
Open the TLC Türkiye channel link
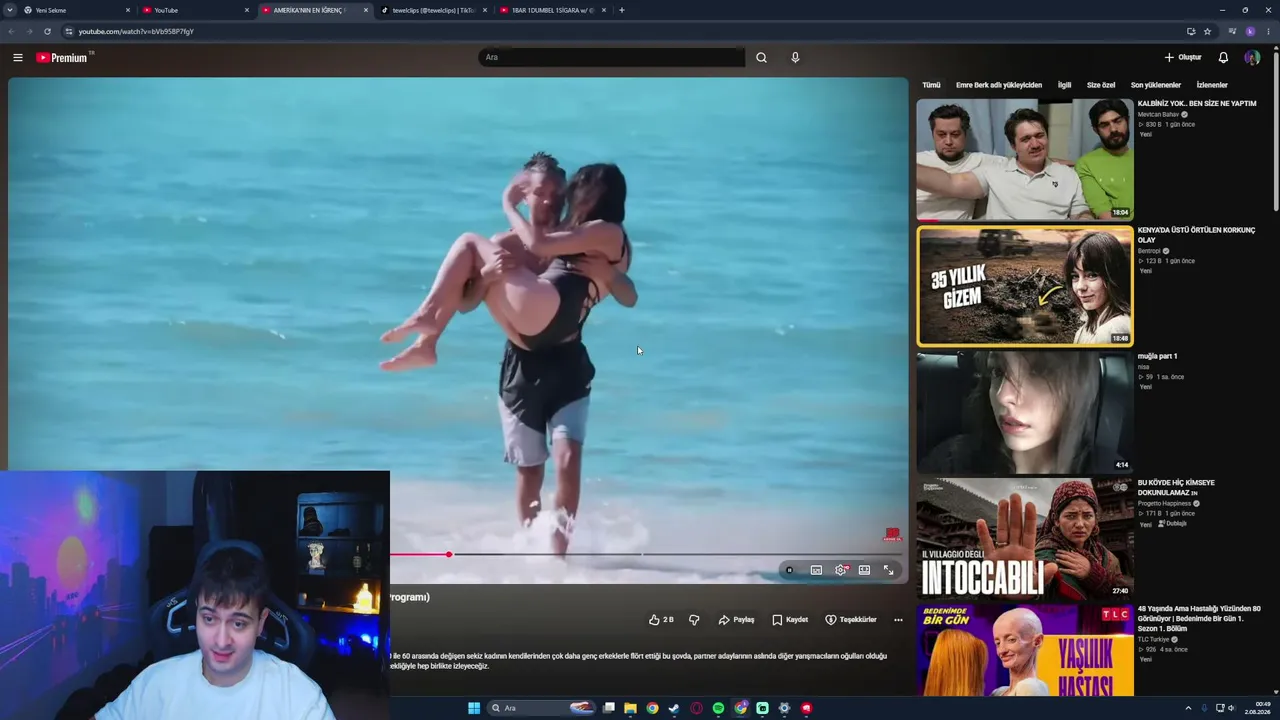pyautogui.click(x=1154, y=640)
